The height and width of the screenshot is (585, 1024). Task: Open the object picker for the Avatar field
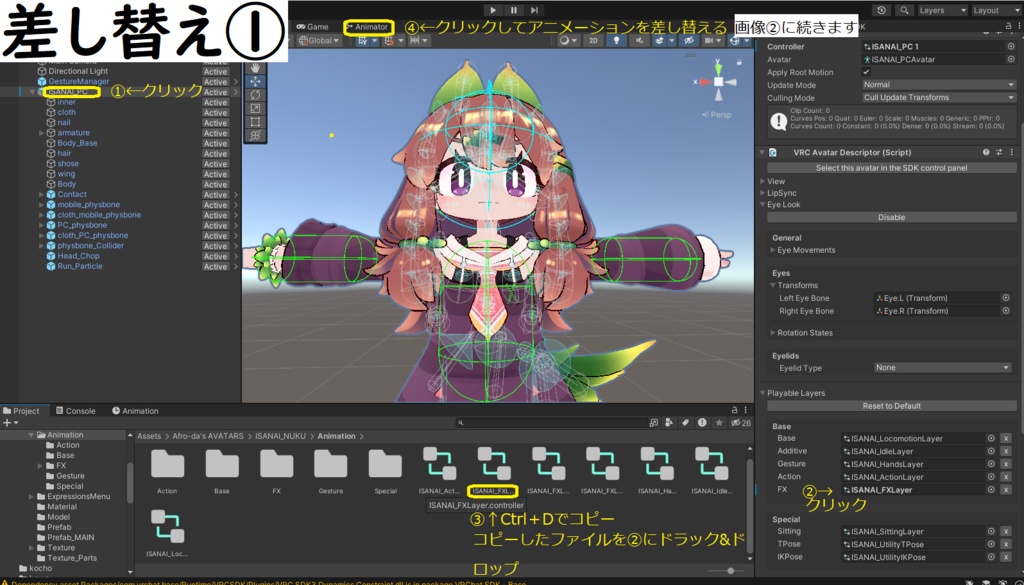click(1010, 59)
